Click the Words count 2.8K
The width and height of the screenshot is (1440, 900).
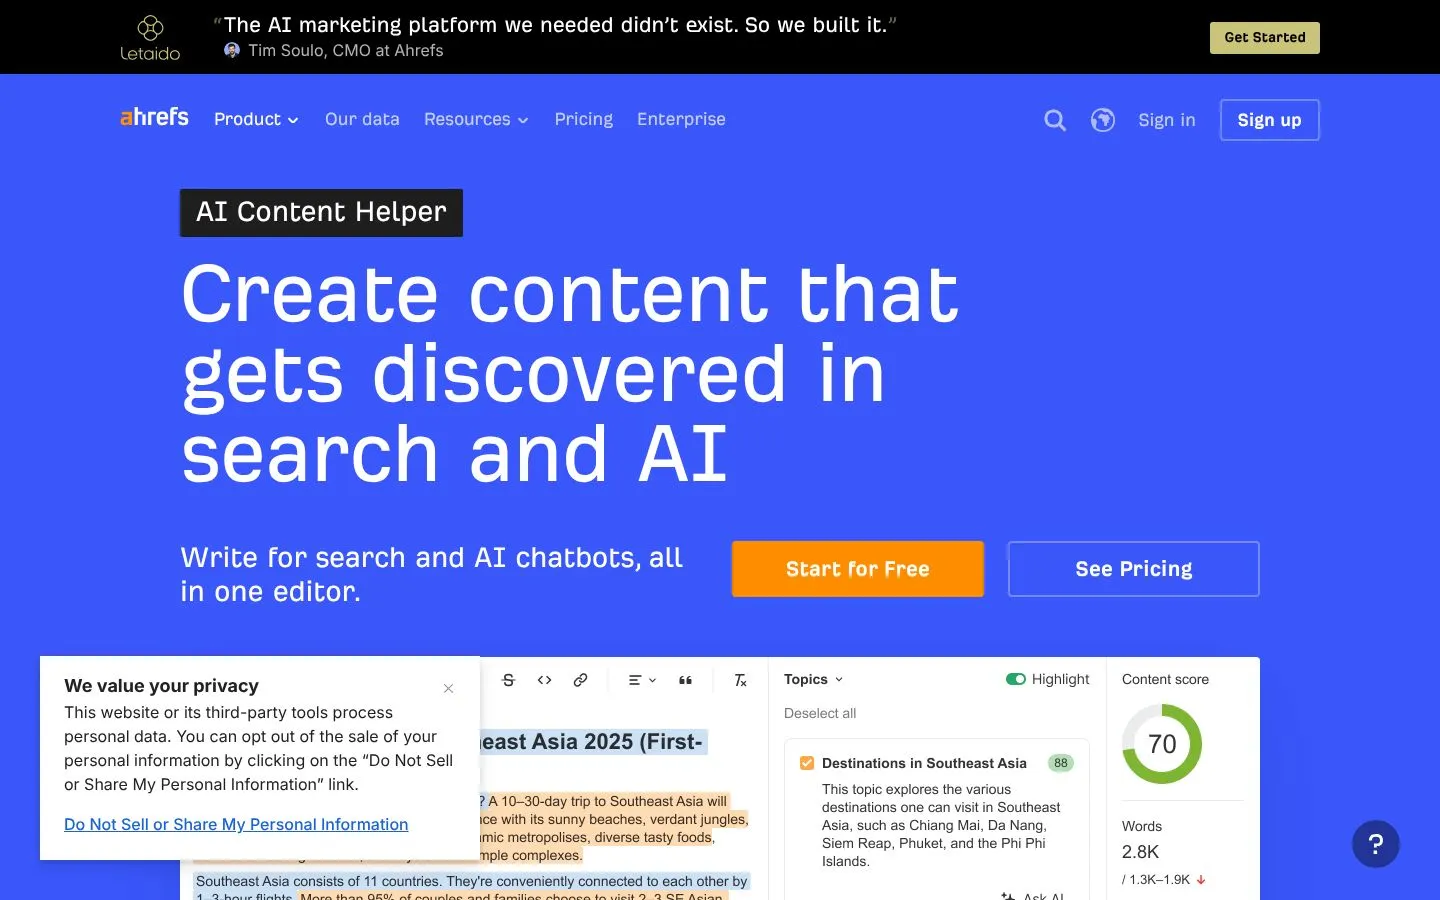coord(1141,852)
